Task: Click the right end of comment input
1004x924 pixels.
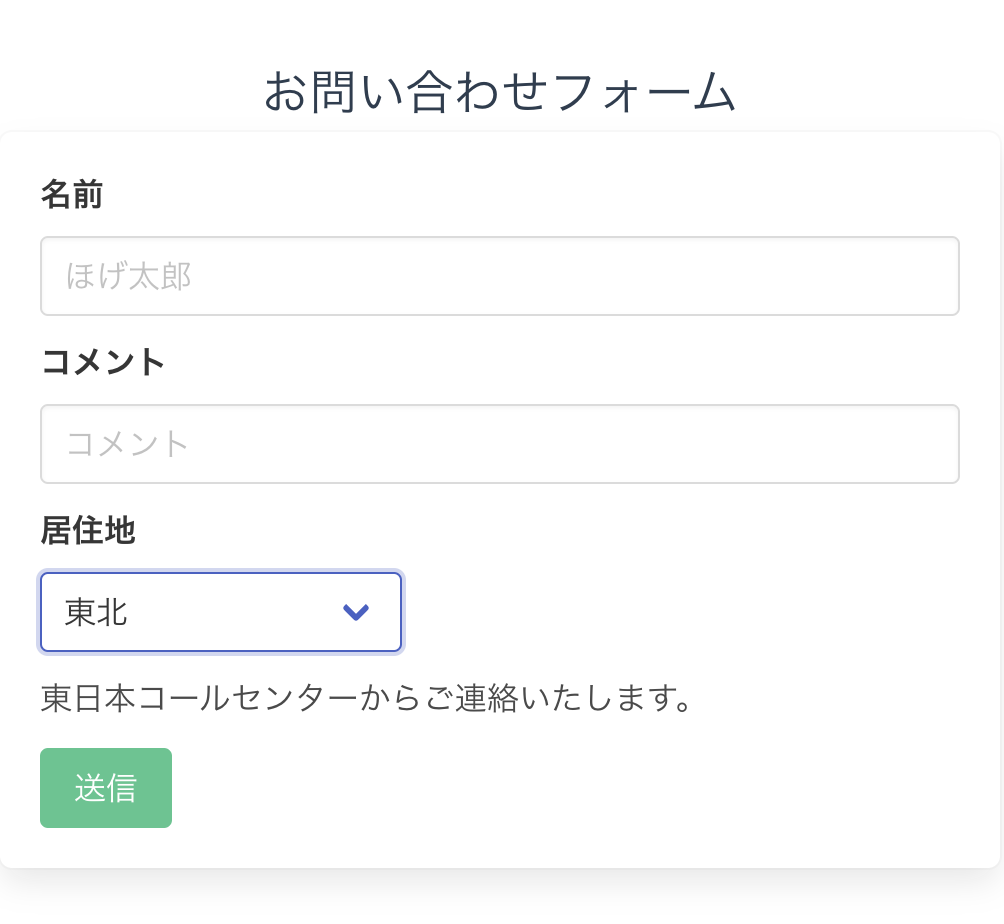Action: point(930,444)
